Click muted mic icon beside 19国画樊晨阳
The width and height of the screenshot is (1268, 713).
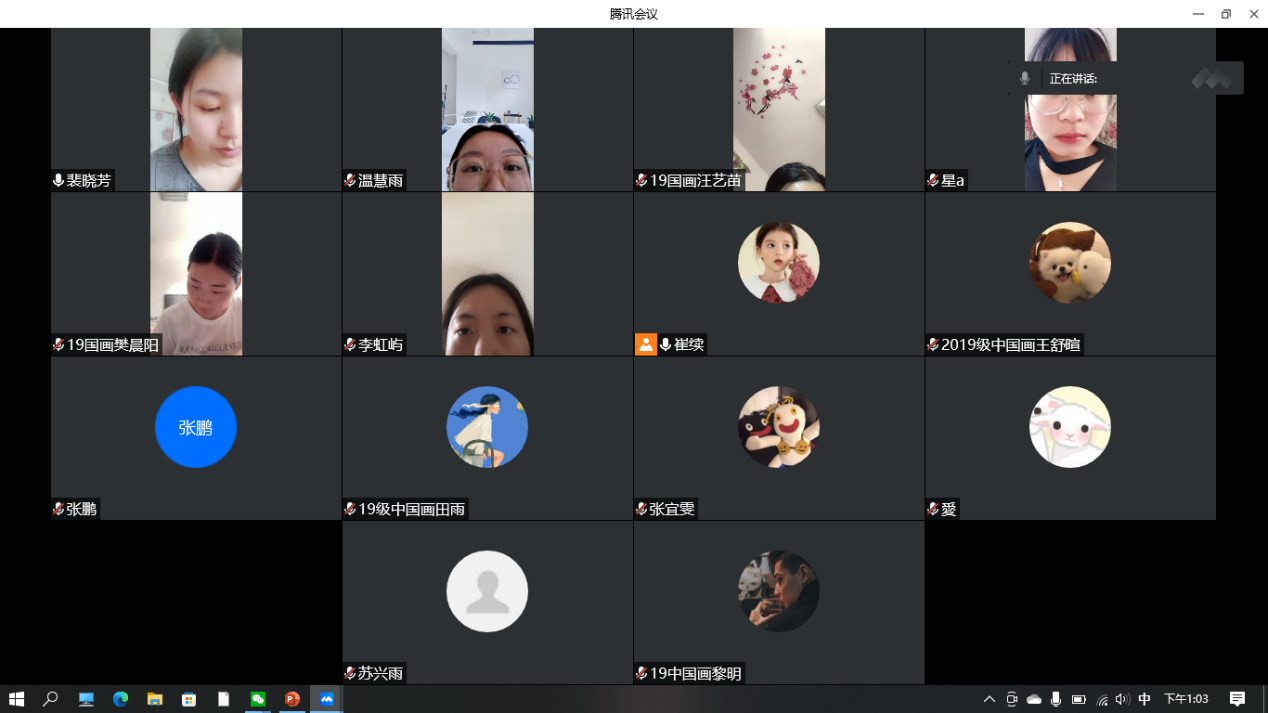click(59, 344)
